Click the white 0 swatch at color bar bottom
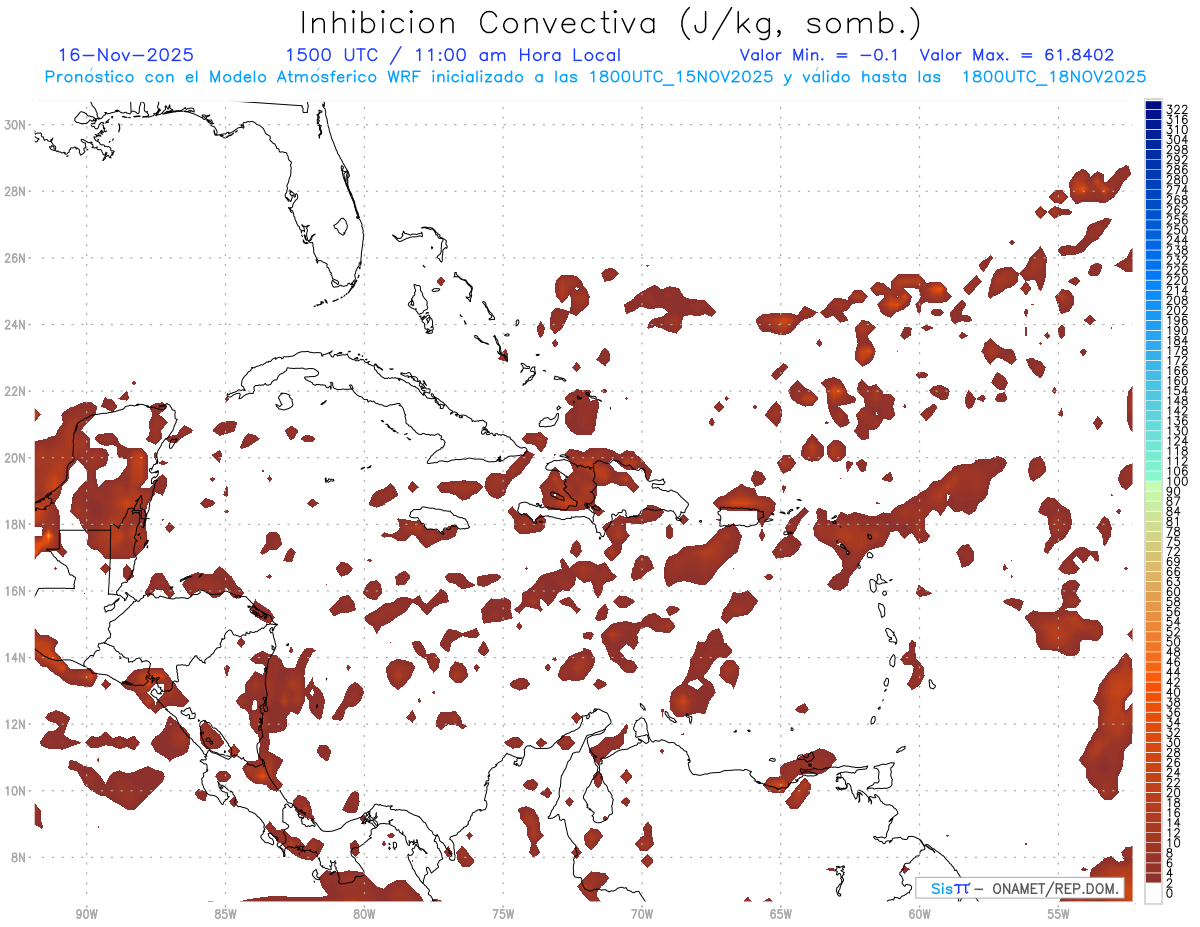Screen dimensions: 1200x927 (x=1153, y=891)
